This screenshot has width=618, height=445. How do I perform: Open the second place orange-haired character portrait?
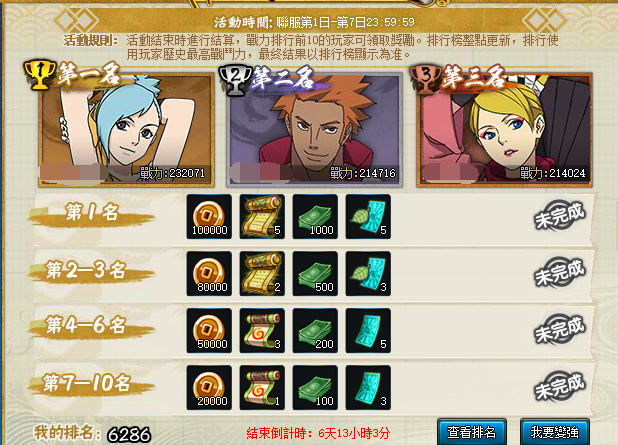[314, 130]
